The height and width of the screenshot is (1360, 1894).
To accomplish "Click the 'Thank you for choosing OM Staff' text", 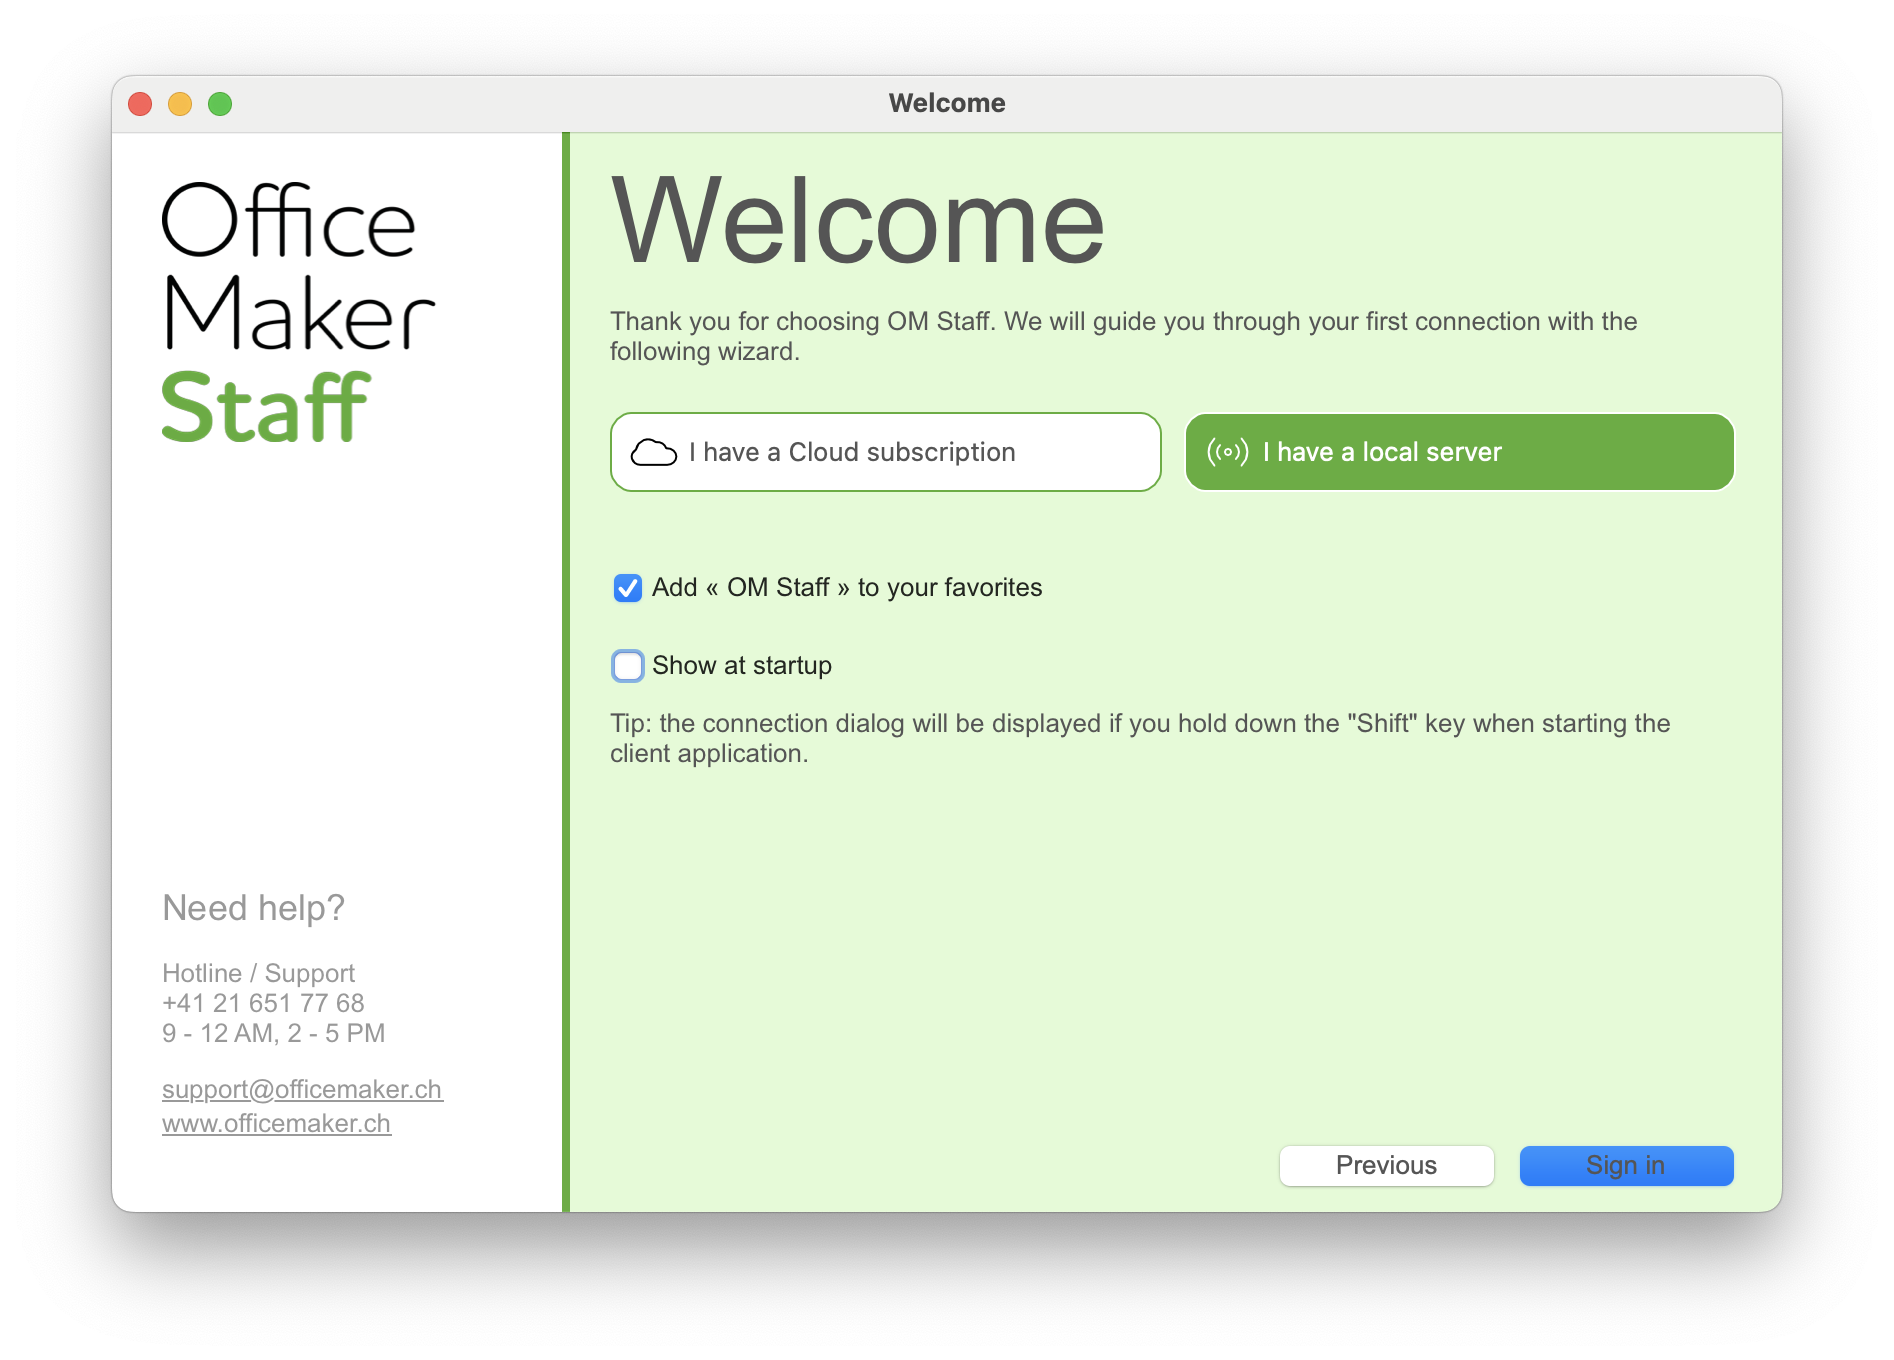I will point(1124,336).
